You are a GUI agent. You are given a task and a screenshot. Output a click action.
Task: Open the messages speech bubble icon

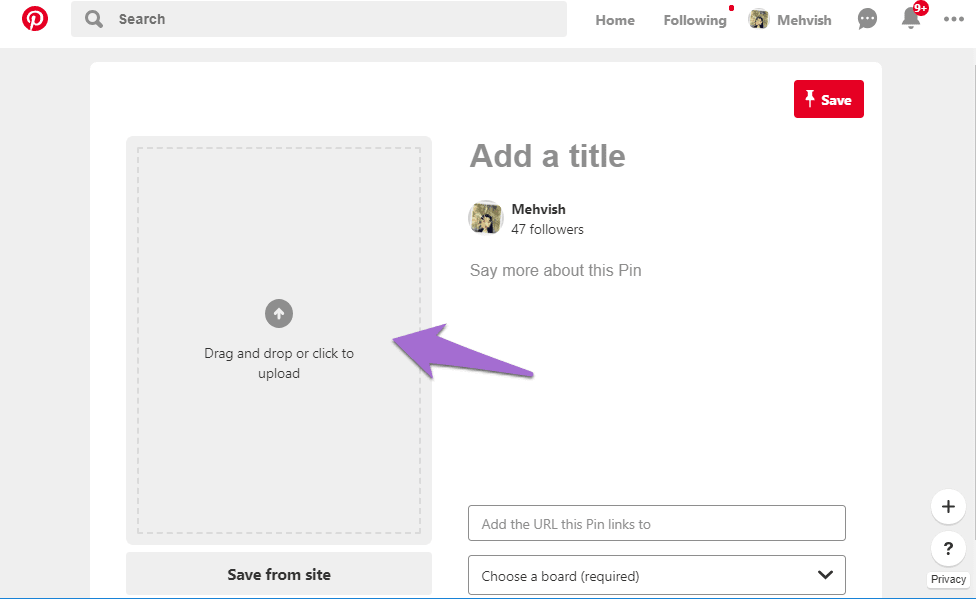pos(867,19)
